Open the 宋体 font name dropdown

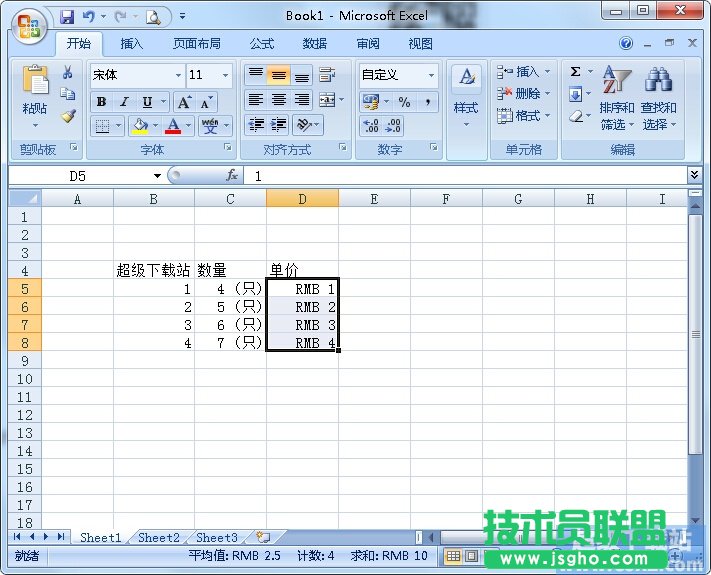coord(178,75)
